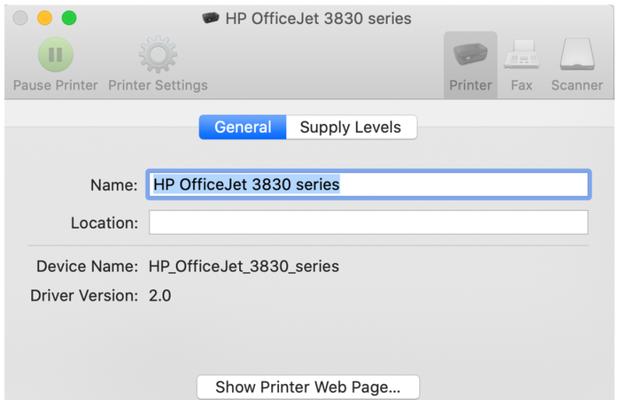
Task: Select the General tab
Action: click(242, 127)
